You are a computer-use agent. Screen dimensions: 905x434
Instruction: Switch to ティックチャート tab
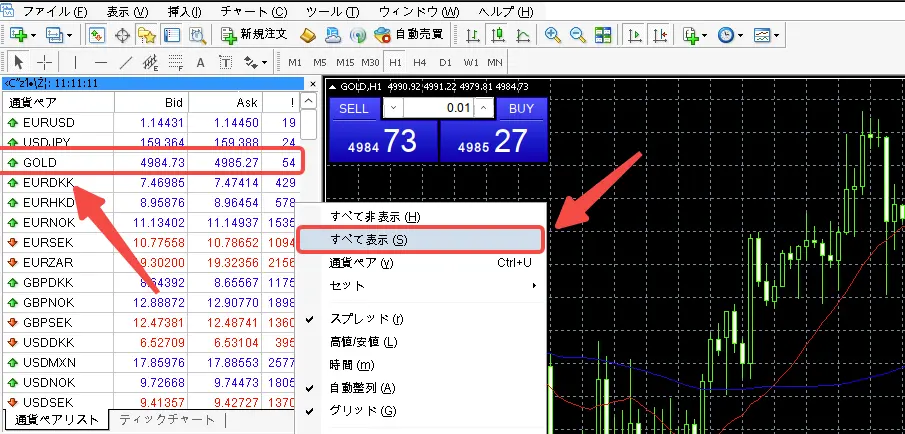pyautogui.click(x=167, y=420)
